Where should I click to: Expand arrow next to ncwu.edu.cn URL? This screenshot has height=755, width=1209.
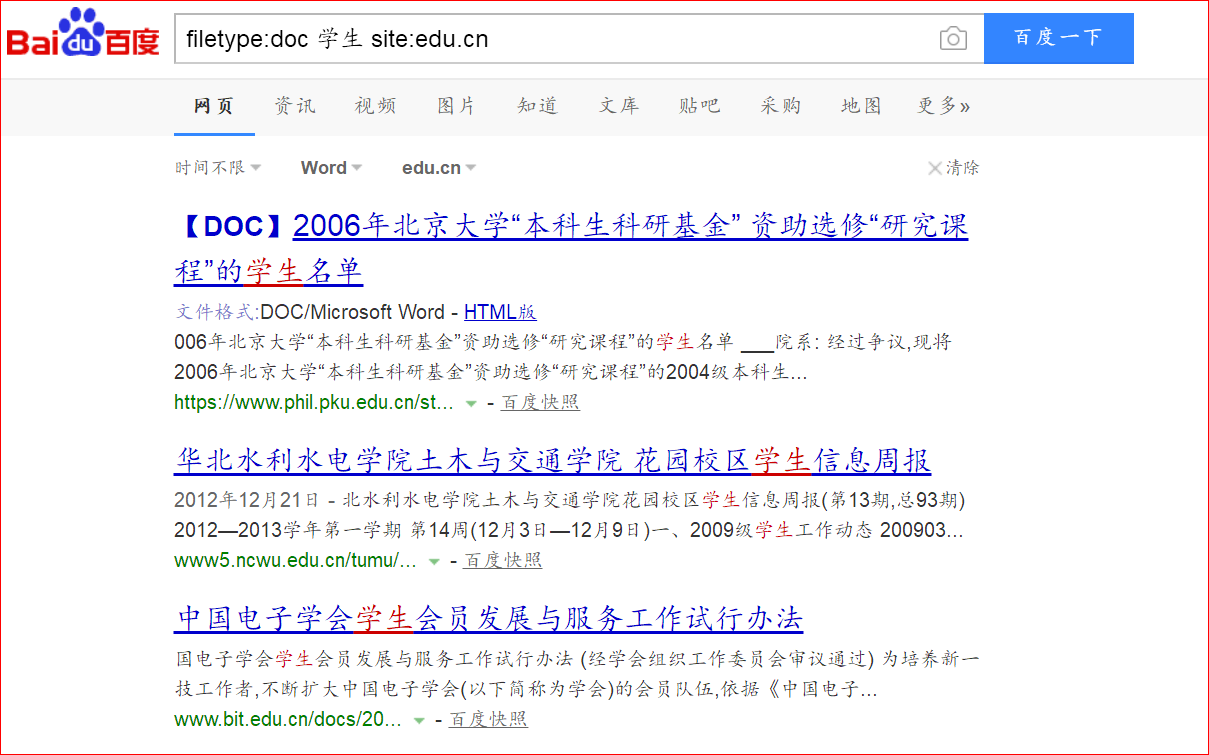tap(434, 562)
